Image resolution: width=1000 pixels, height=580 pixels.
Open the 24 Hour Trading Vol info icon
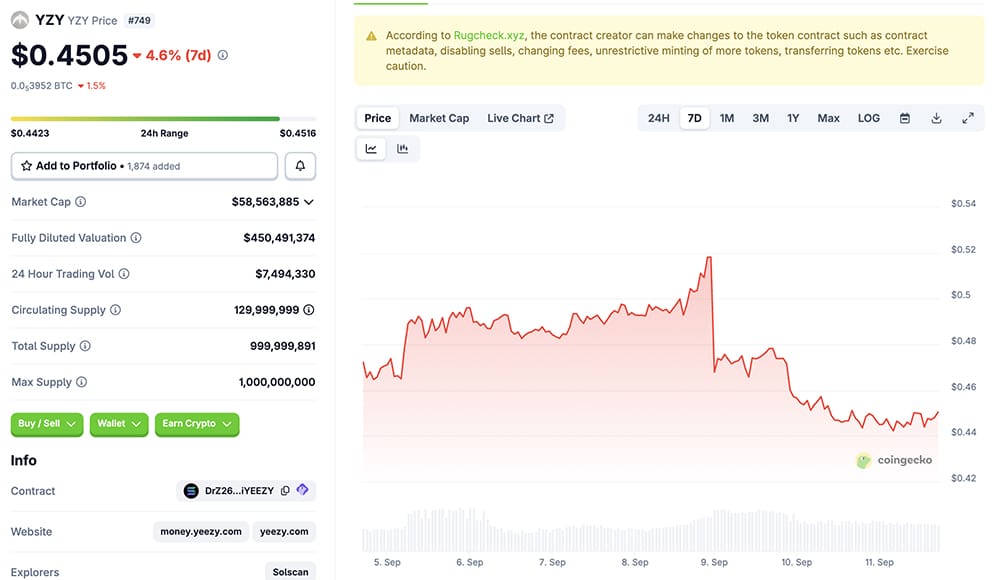[x=124, y=274]
